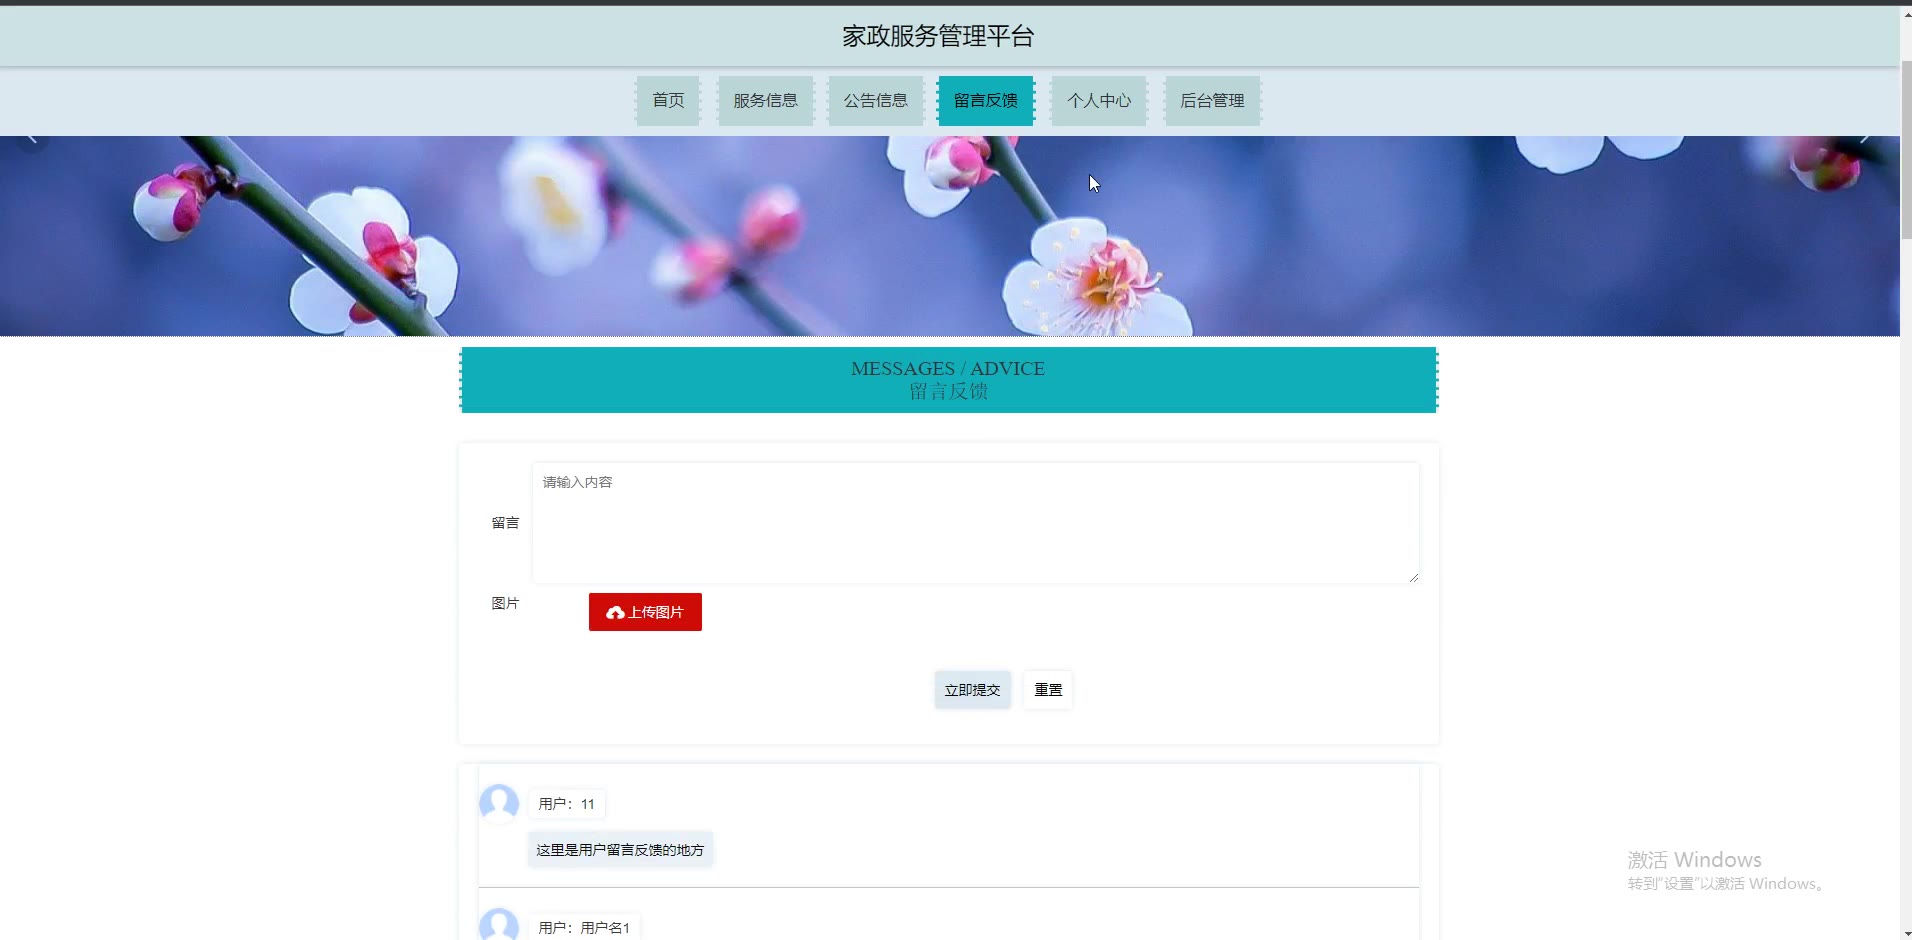Click the 留言 content text area
The image size is (1912, 940).
click(x=975, y=522)
